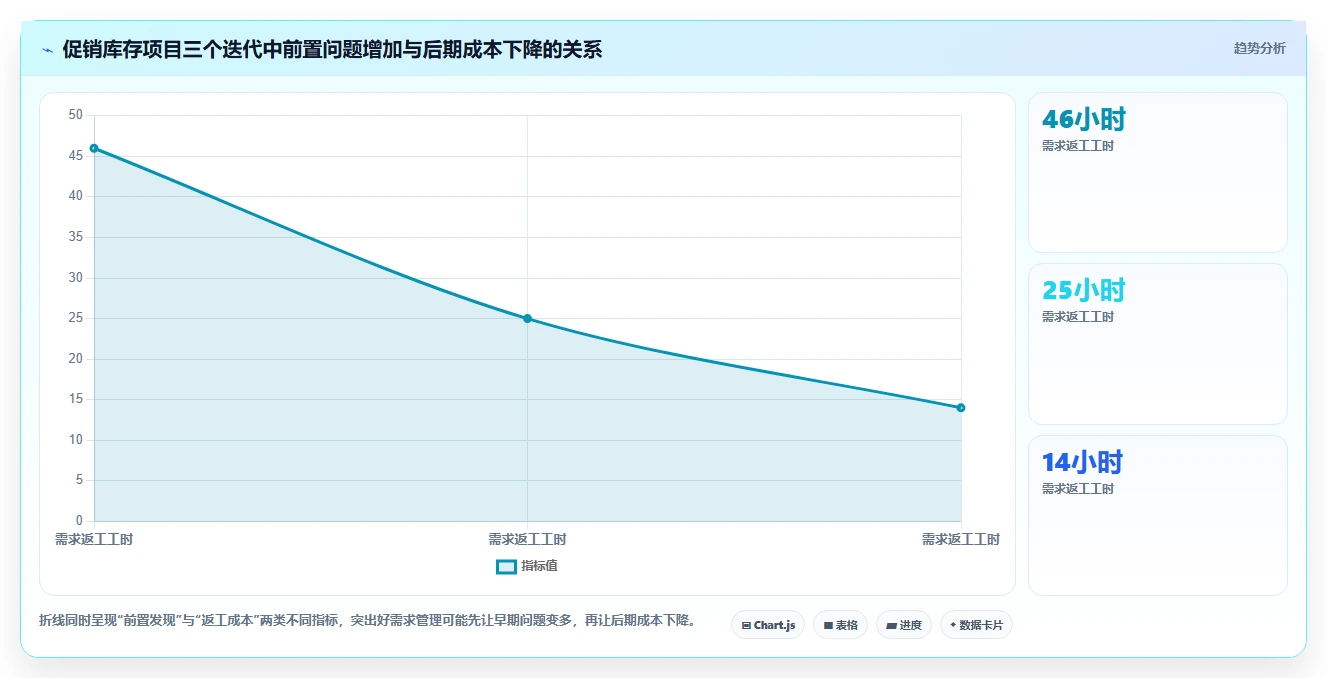Click the title 促销库存项目三个迭代中前置问题增加与后期成本下降的关系

point(332,50)
